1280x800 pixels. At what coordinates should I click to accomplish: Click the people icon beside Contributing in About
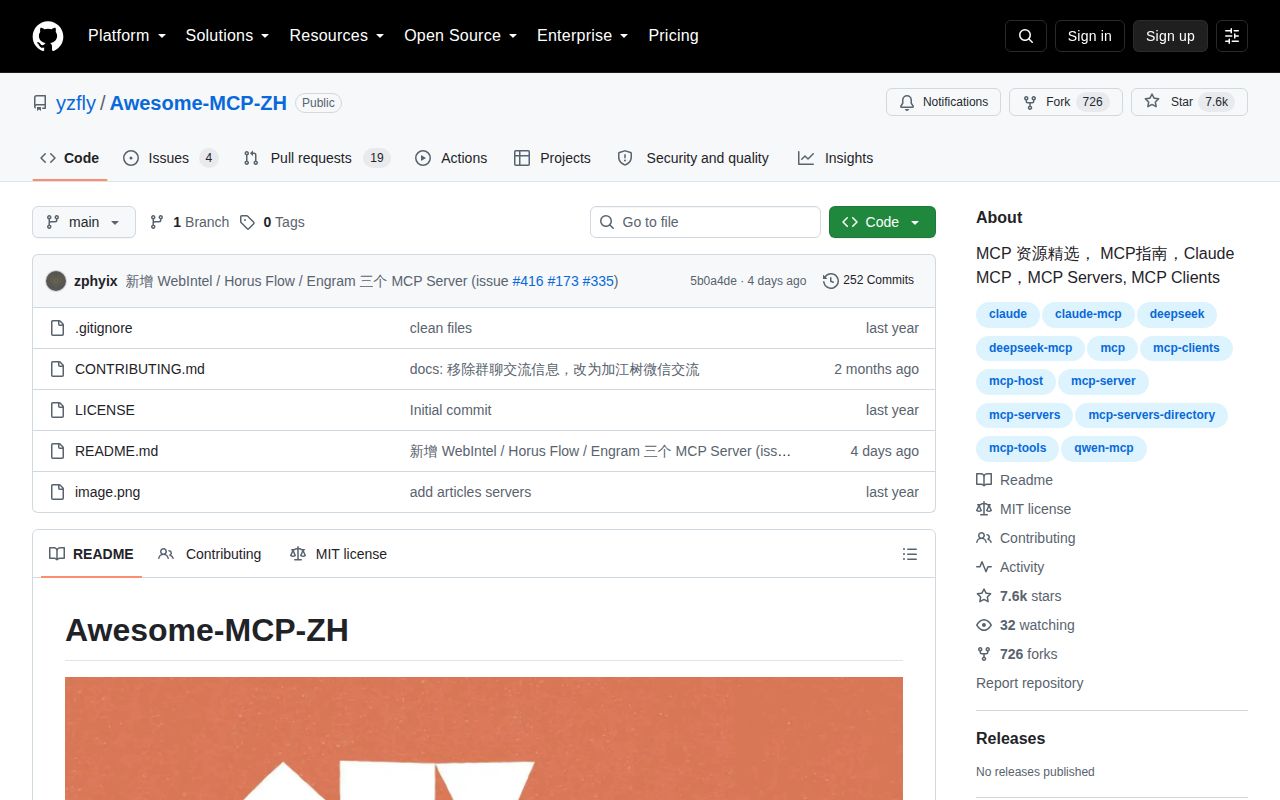984,538
